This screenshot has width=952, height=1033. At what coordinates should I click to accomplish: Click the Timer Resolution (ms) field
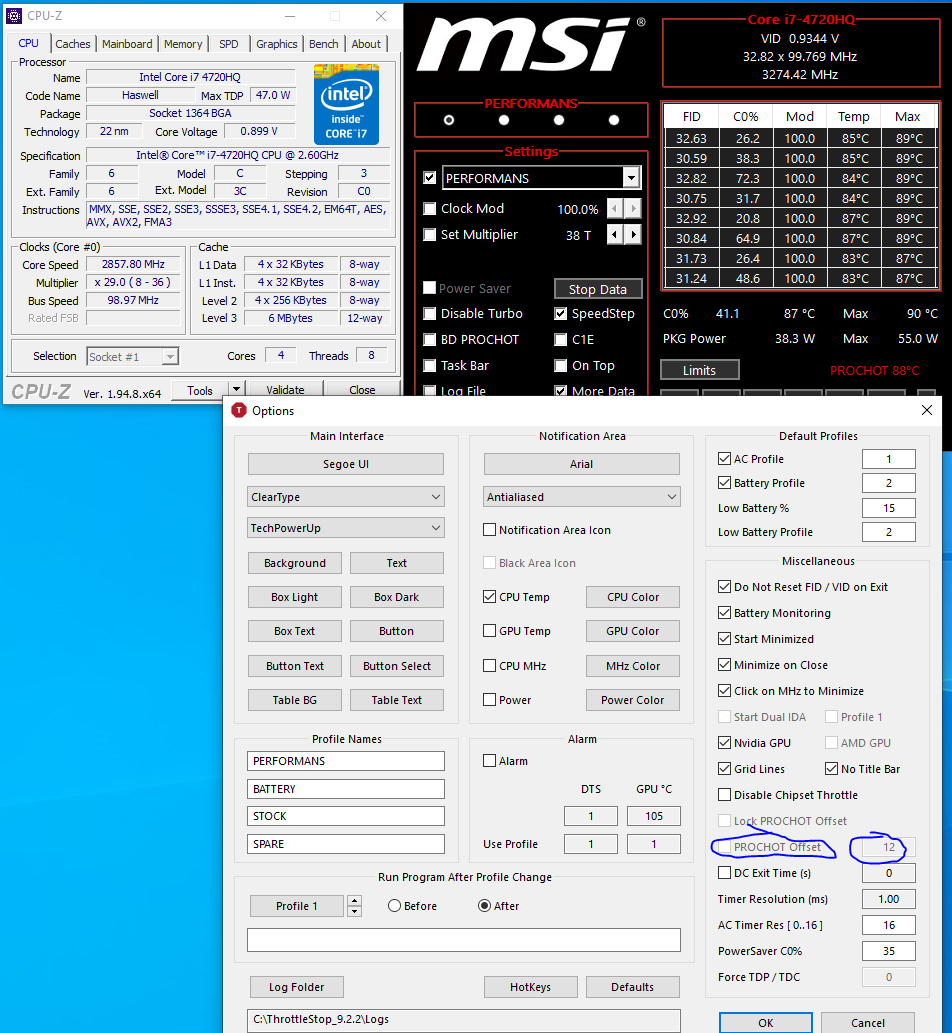coord(889,899)
